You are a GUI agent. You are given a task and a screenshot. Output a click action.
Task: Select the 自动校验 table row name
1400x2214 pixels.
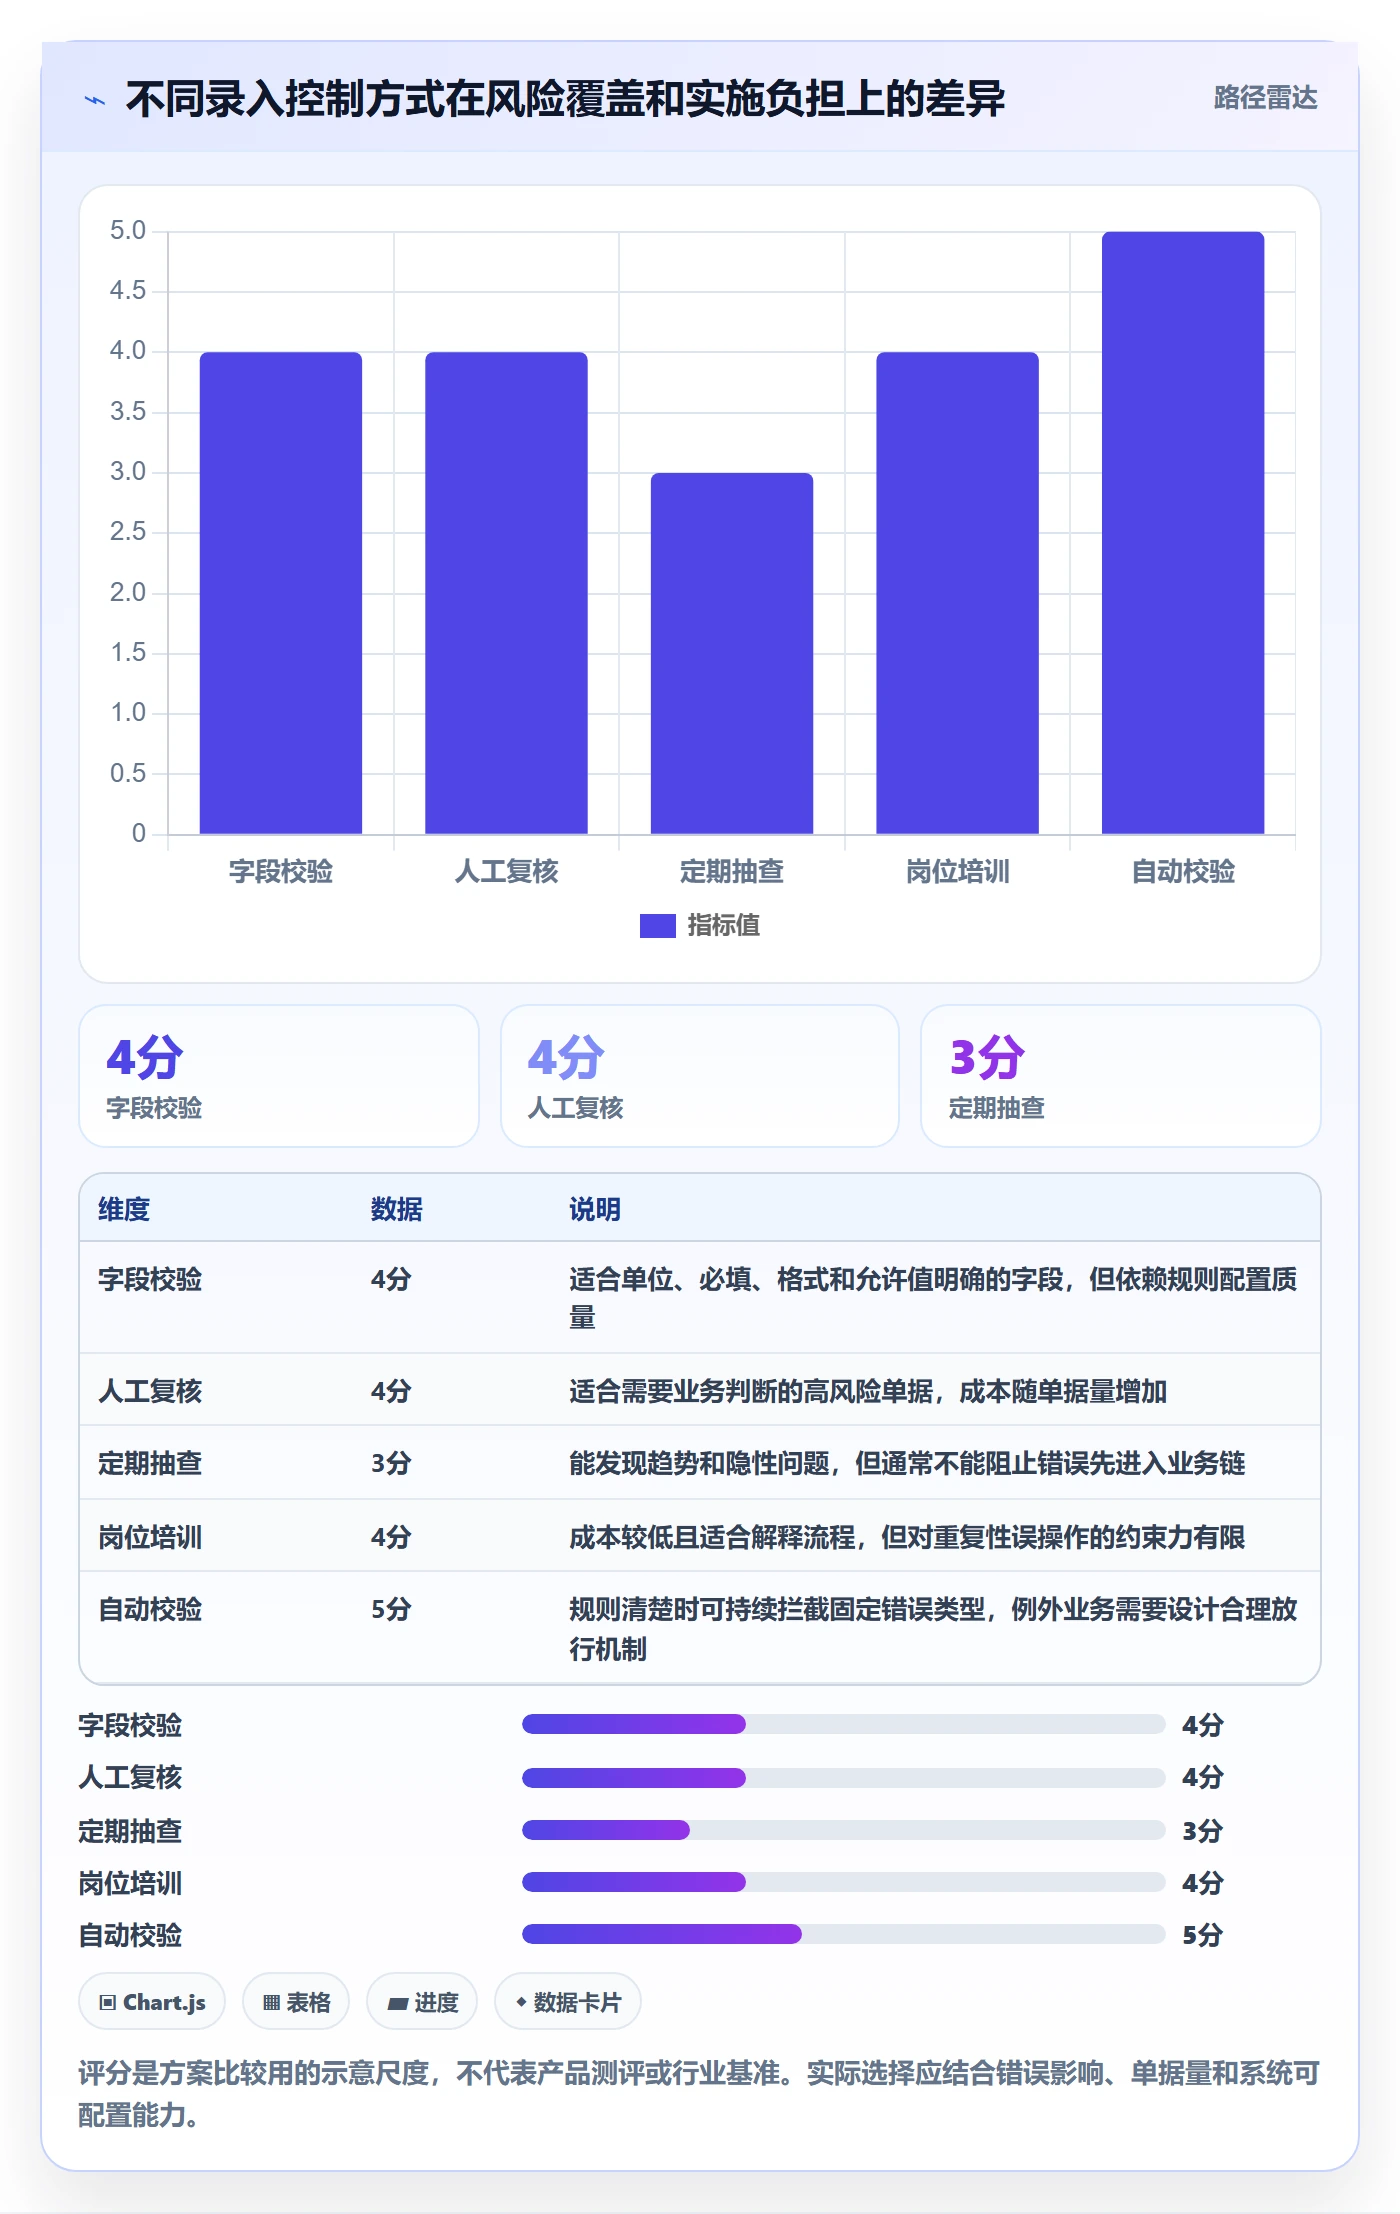150,1609
